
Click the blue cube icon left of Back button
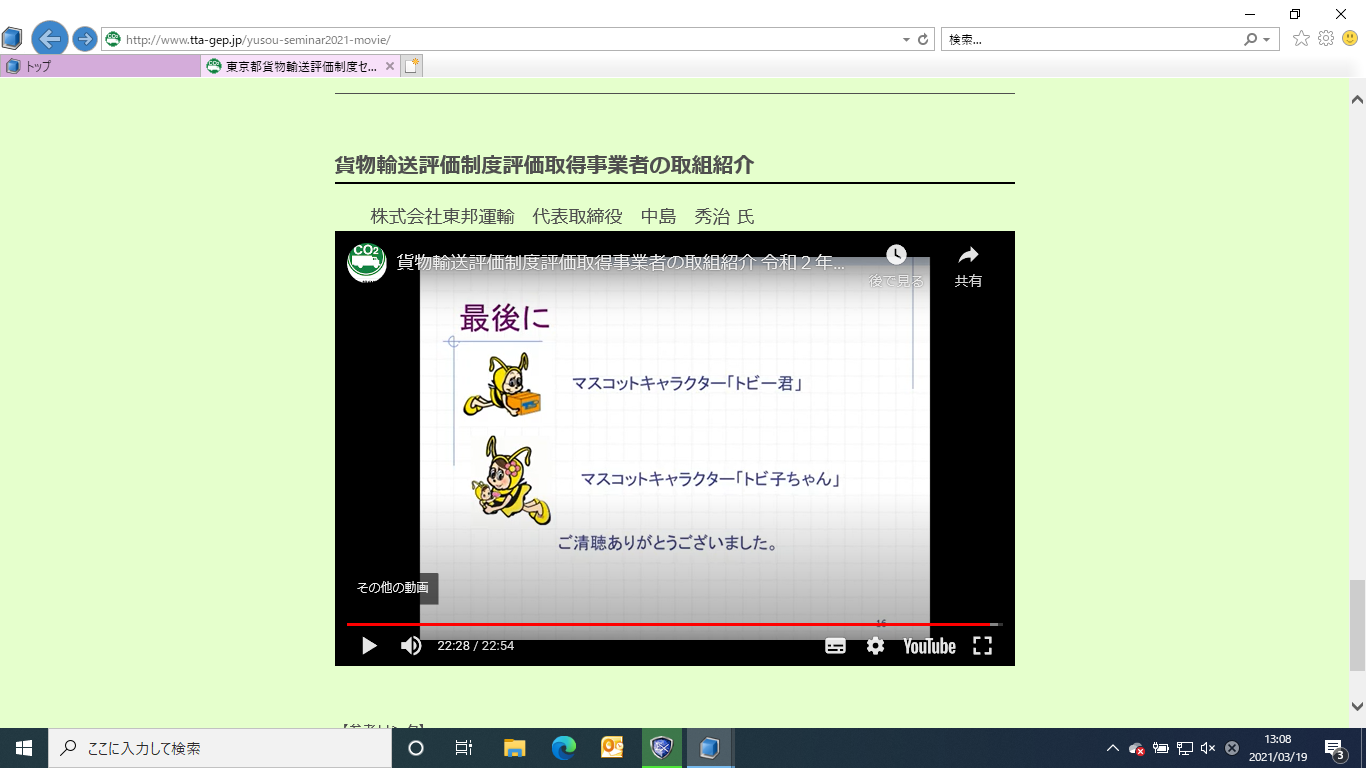[x=11, y=39]
